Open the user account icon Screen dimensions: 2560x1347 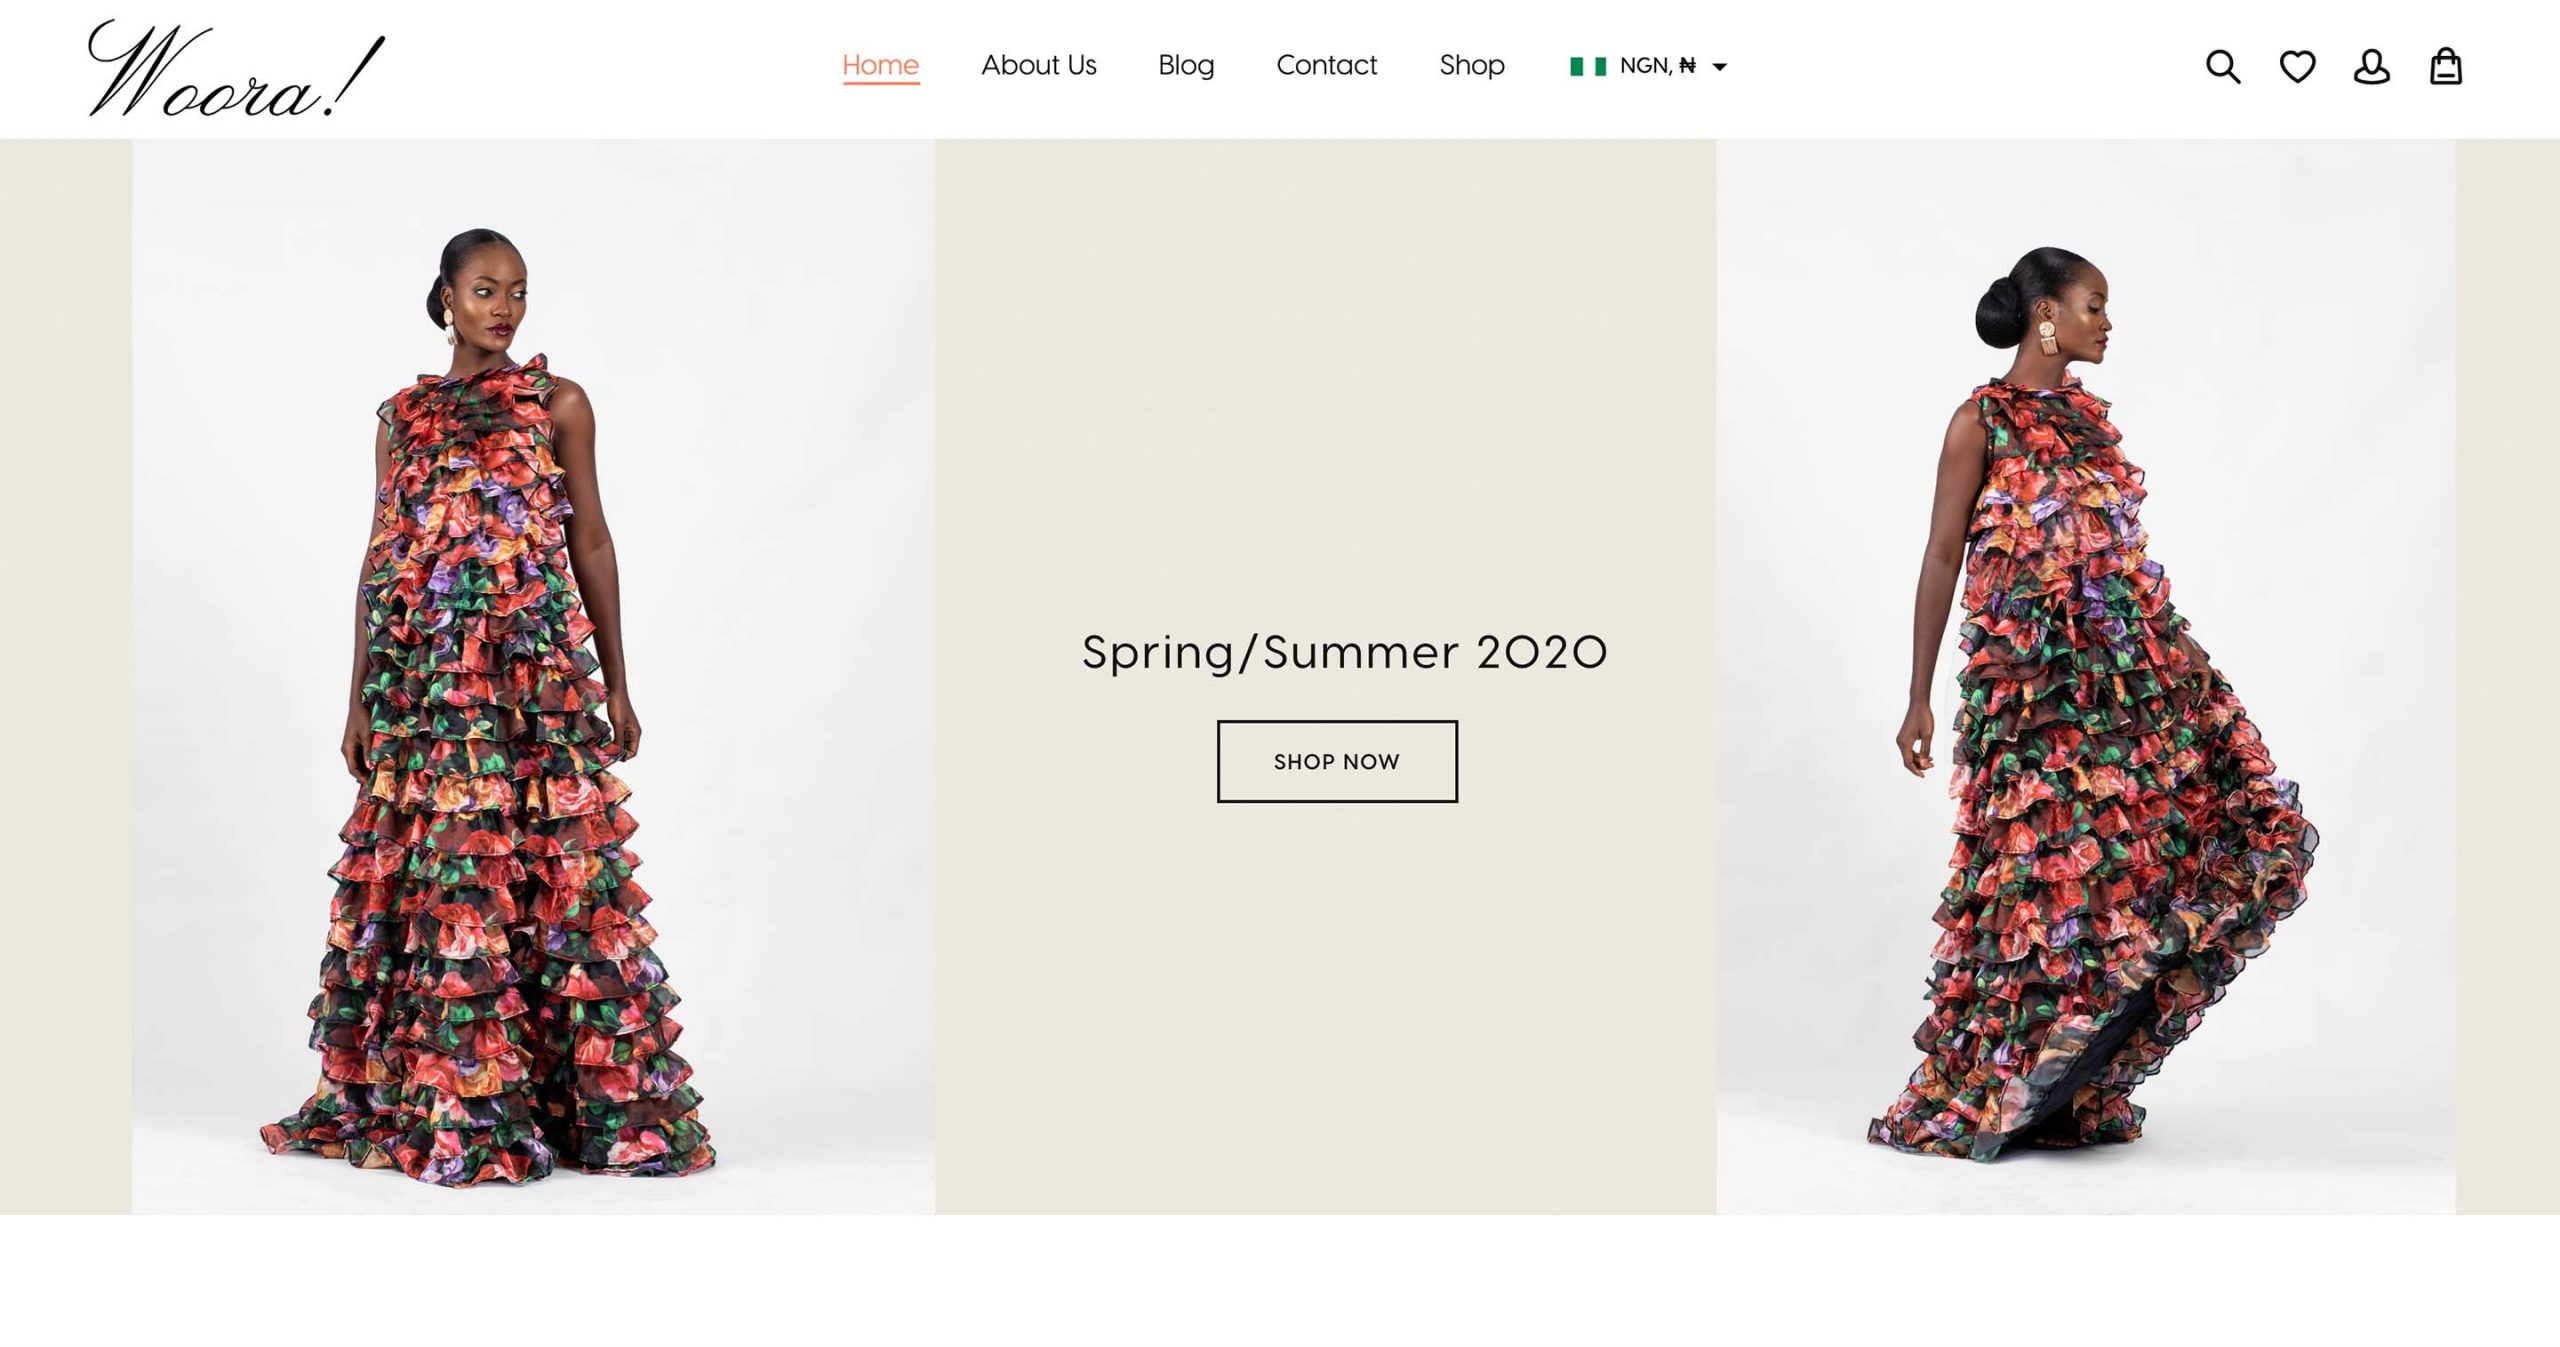tap(2371, 67)
